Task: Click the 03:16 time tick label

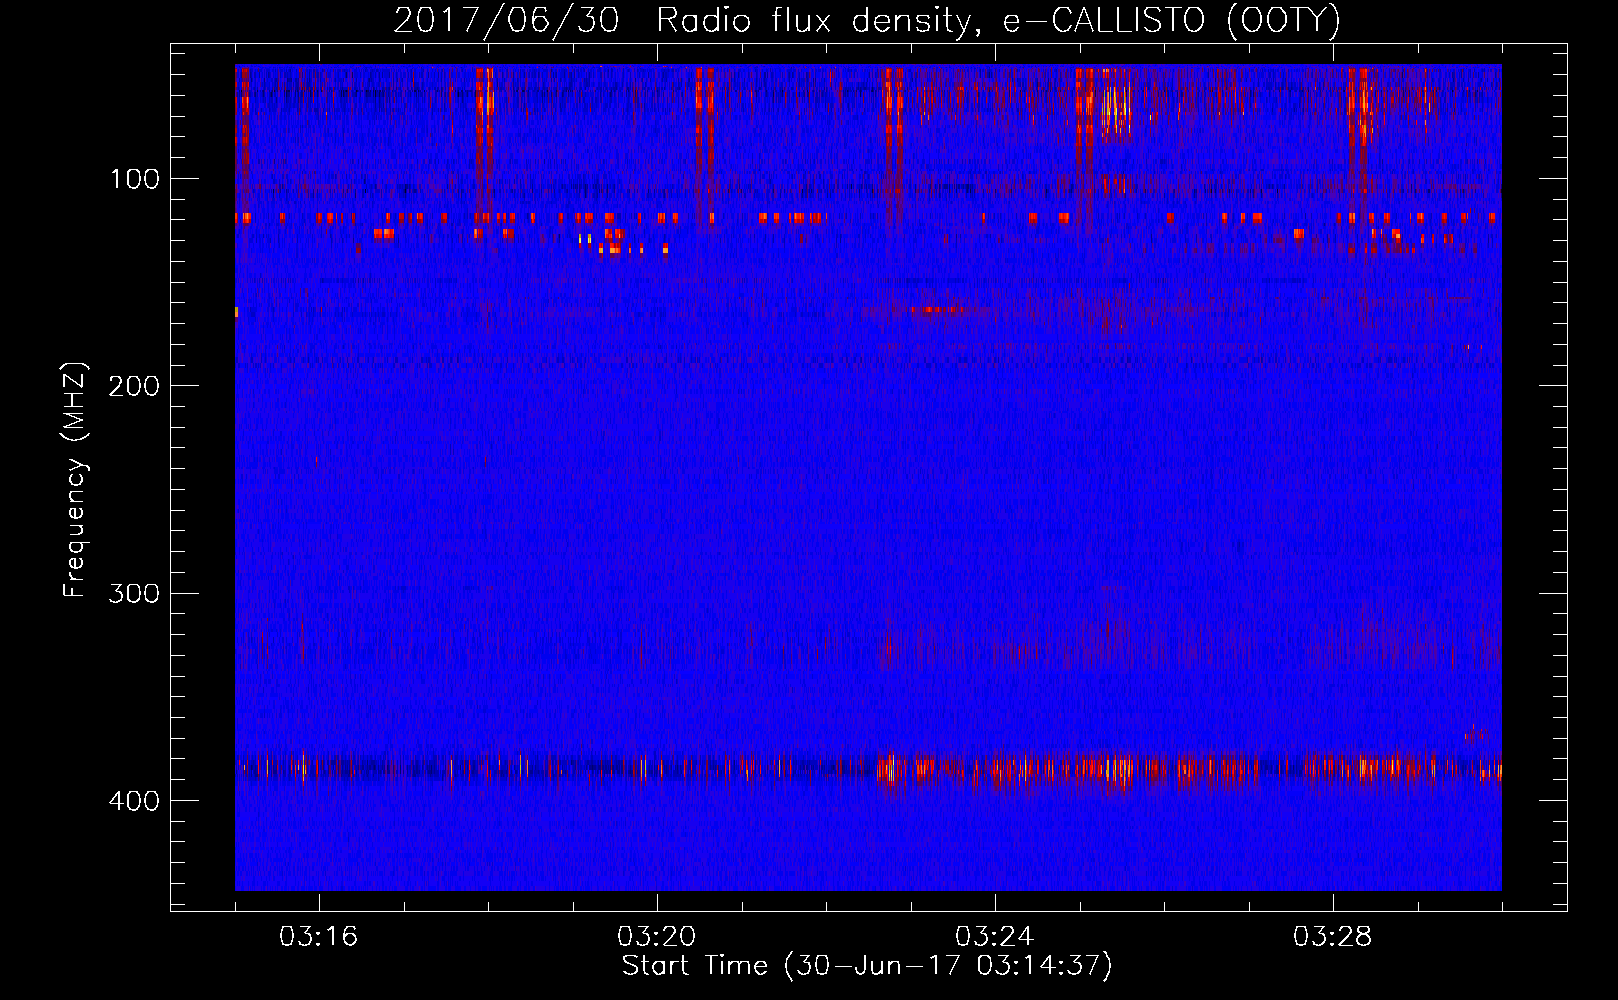Action: (x=318, y=937)
